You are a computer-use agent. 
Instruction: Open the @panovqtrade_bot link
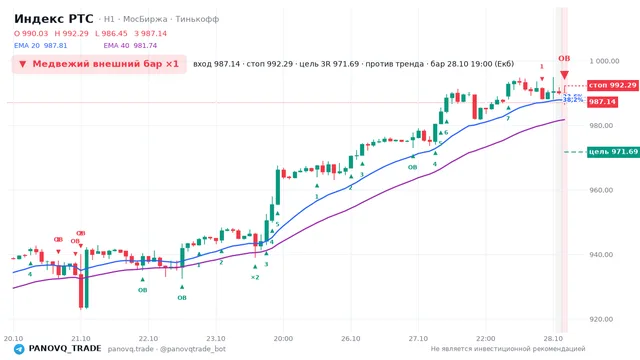pos(193,349)
